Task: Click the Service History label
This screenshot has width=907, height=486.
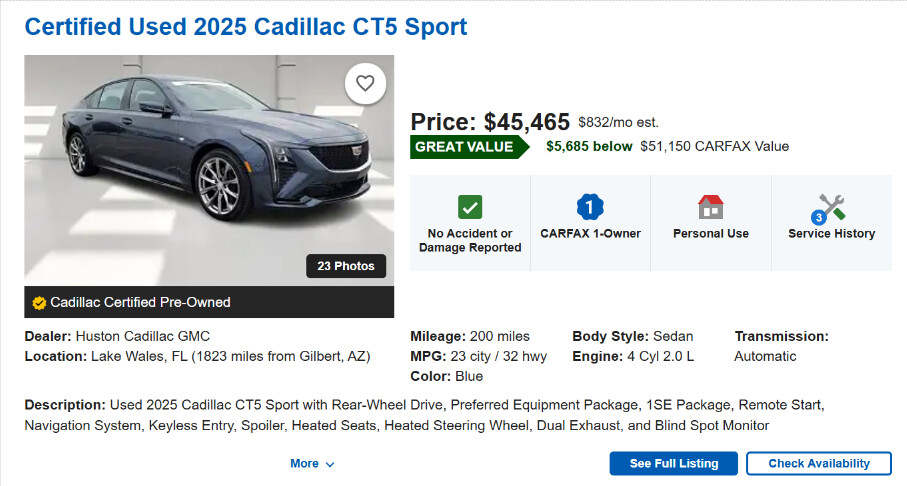Action: [831, 234]
